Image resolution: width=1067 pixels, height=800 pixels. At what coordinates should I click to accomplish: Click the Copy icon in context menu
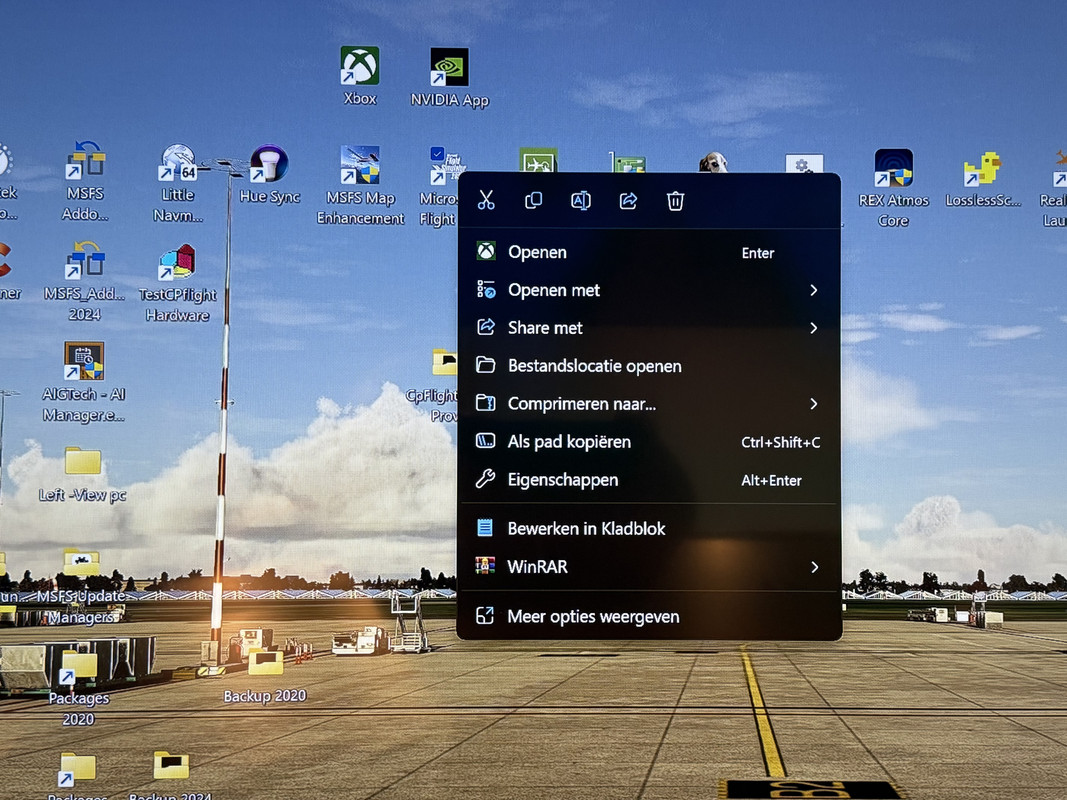point(534,201)
